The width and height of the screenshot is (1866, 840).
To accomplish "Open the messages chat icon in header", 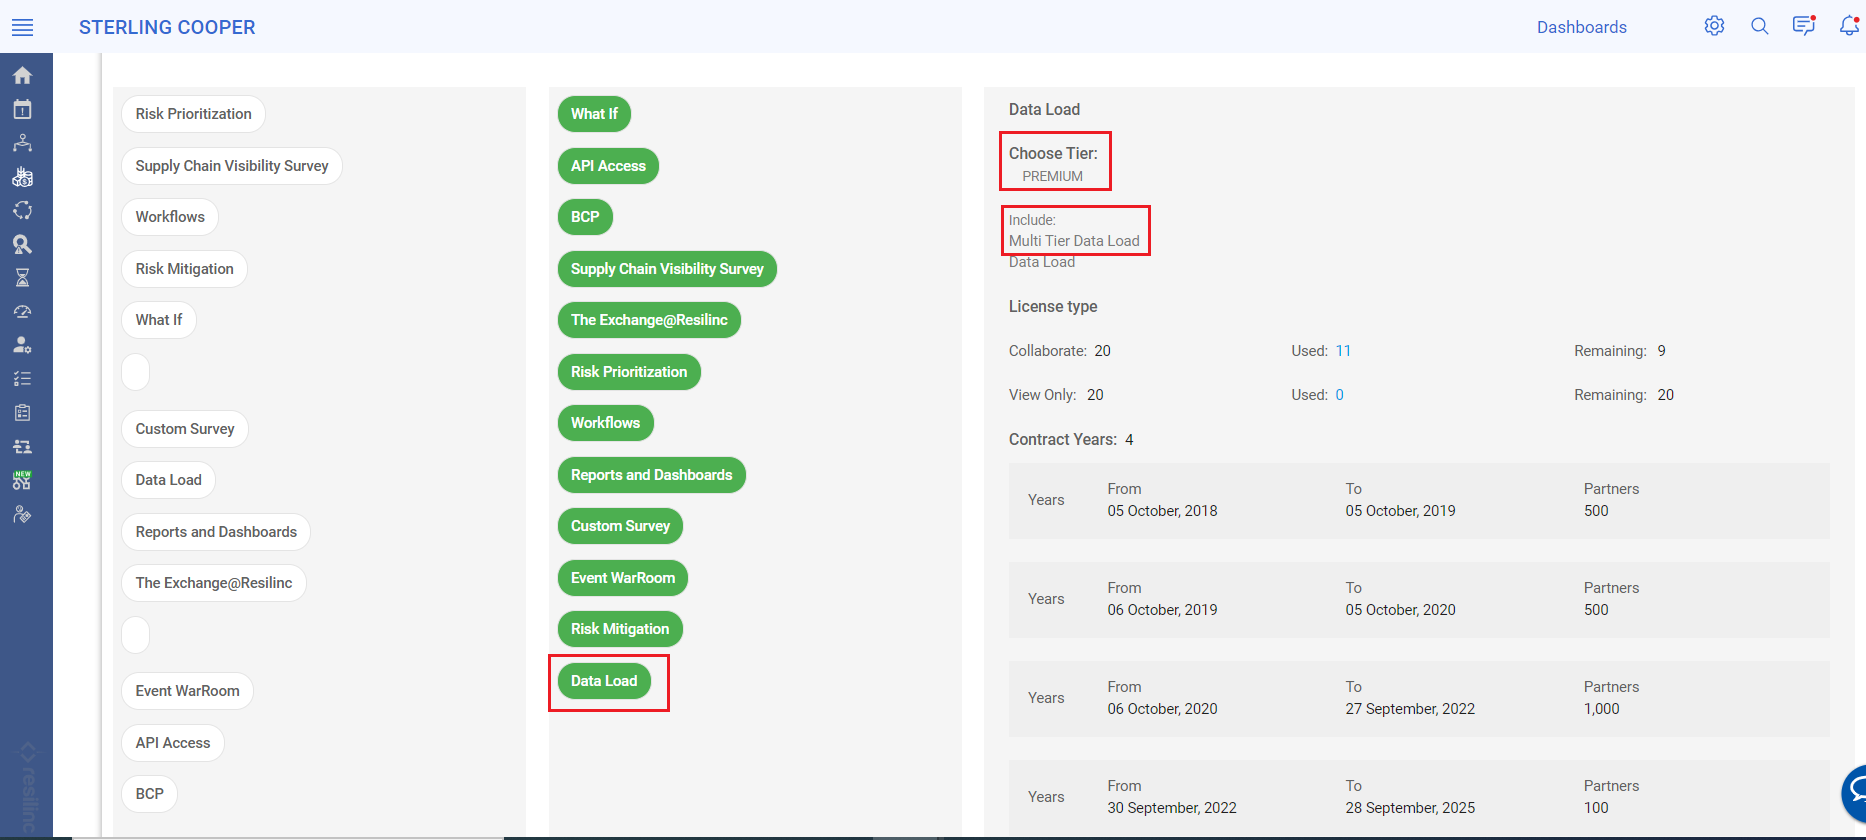I will coord(1804,26).
